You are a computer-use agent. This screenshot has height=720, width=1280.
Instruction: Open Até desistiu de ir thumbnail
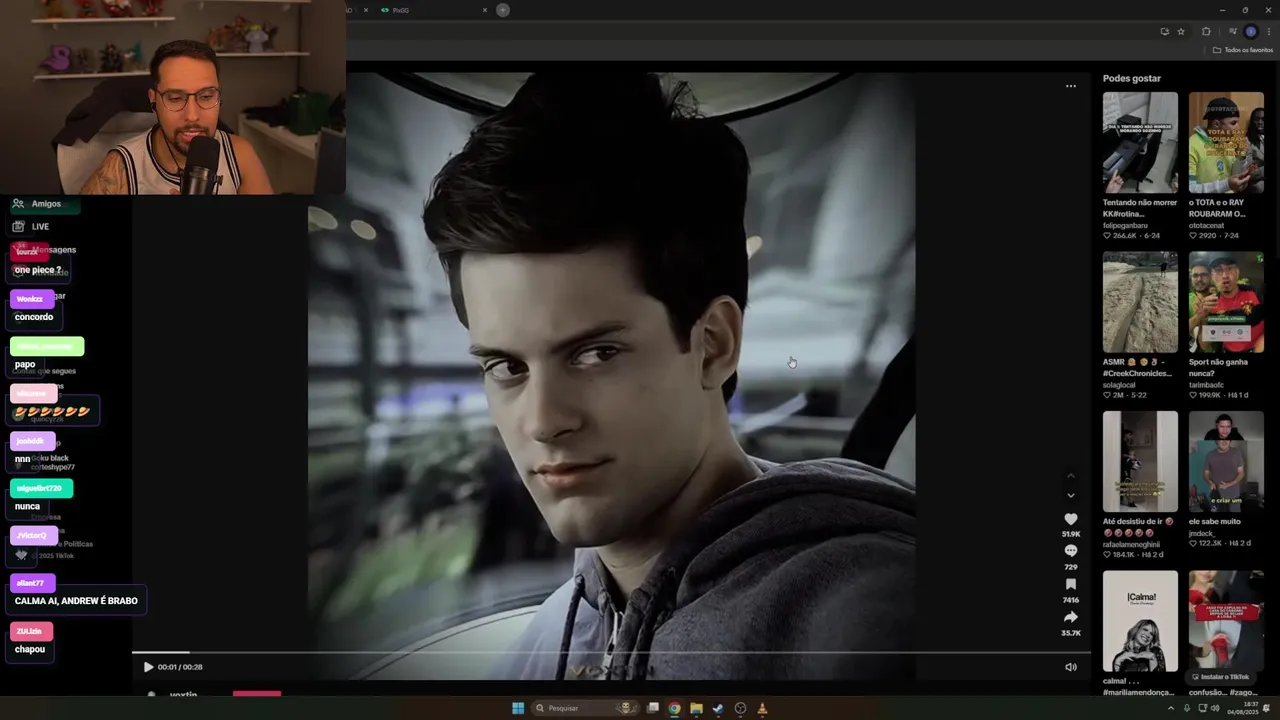tap(1140, 462)
